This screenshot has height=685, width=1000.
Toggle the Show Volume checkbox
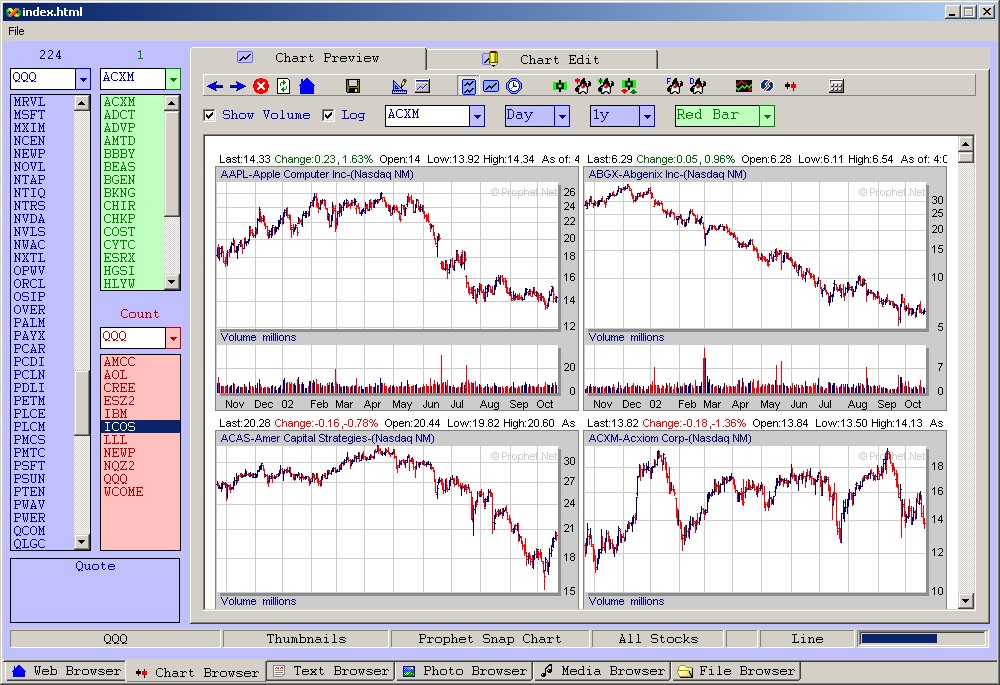tap(209, 115)
